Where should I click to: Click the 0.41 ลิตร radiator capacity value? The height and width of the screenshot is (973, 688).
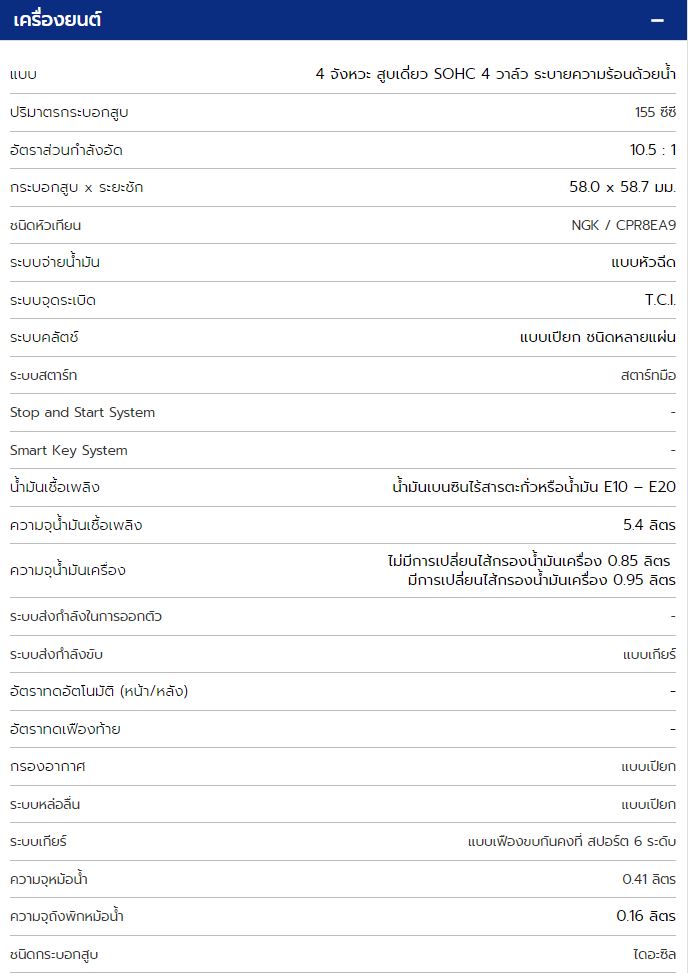[x=649, y=879]
